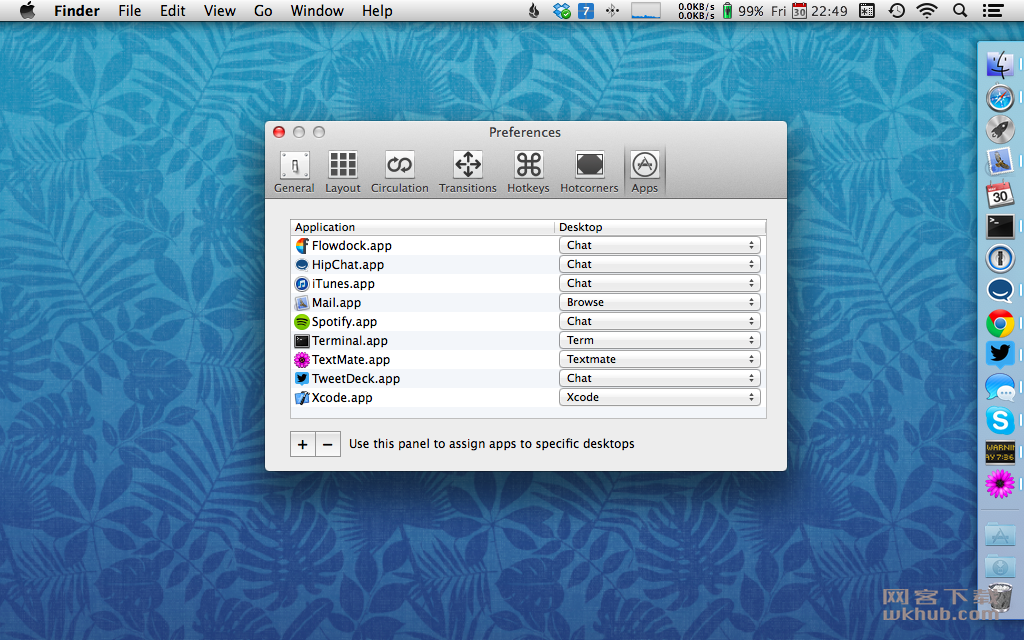The width and height of the screenshot is (1024, 640).
Task: Open the Wi-Fi status menu
Action: click(926, 10)
